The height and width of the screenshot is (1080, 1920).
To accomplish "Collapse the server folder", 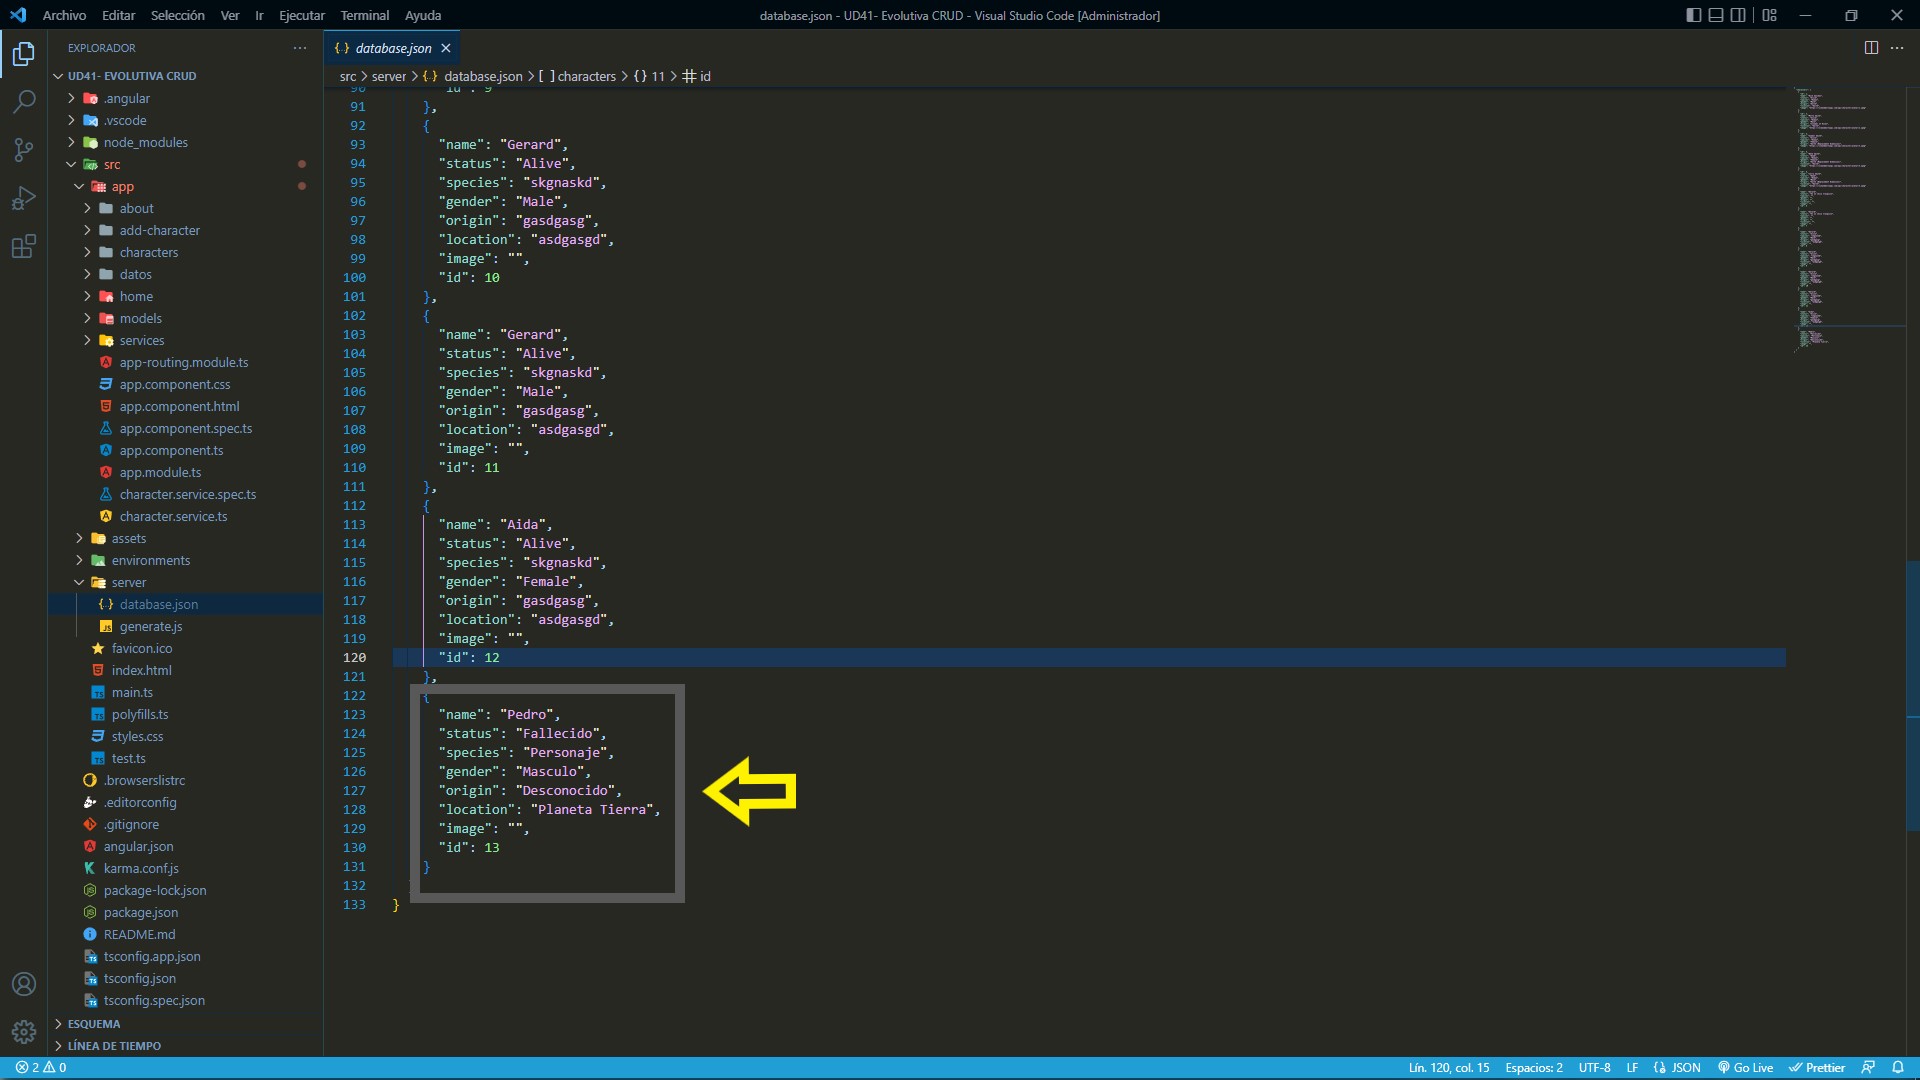I will point(128,582).
